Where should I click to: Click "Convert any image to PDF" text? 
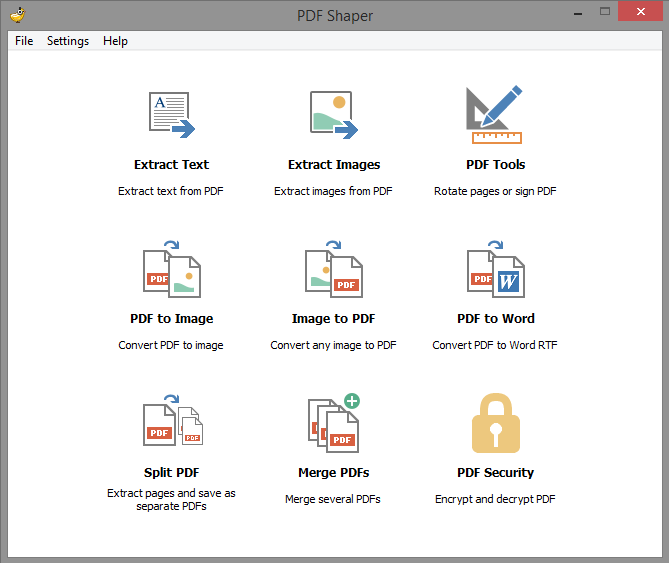[x=333, y=345]
